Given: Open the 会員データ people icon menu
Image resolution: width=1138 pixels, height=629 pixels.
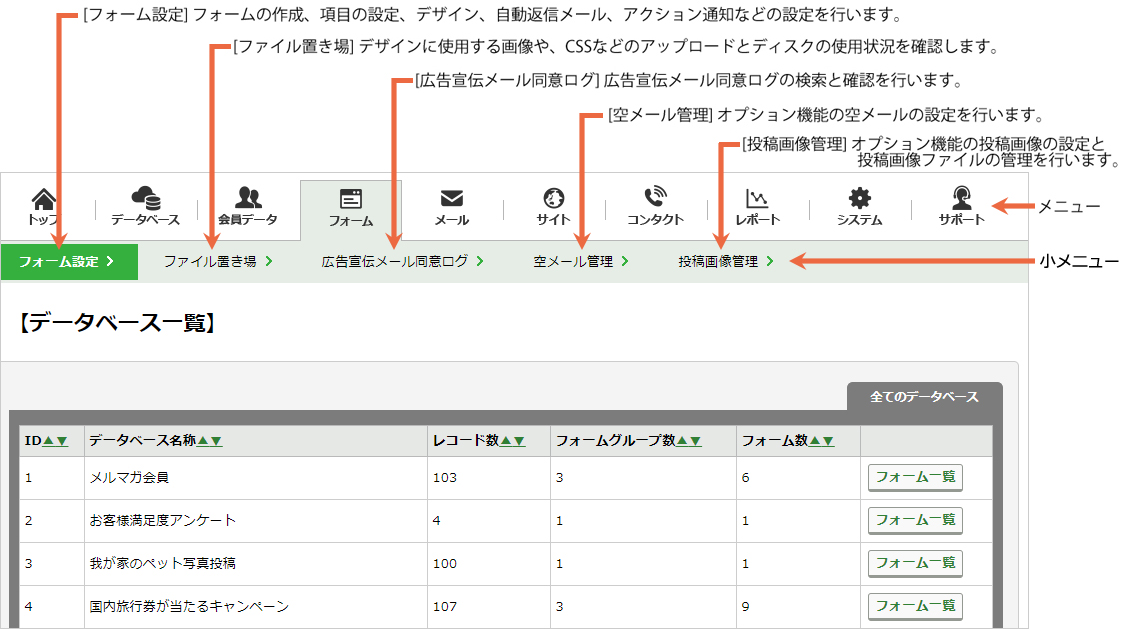Looking at the screenshot, I should click(x=247, y=207).
